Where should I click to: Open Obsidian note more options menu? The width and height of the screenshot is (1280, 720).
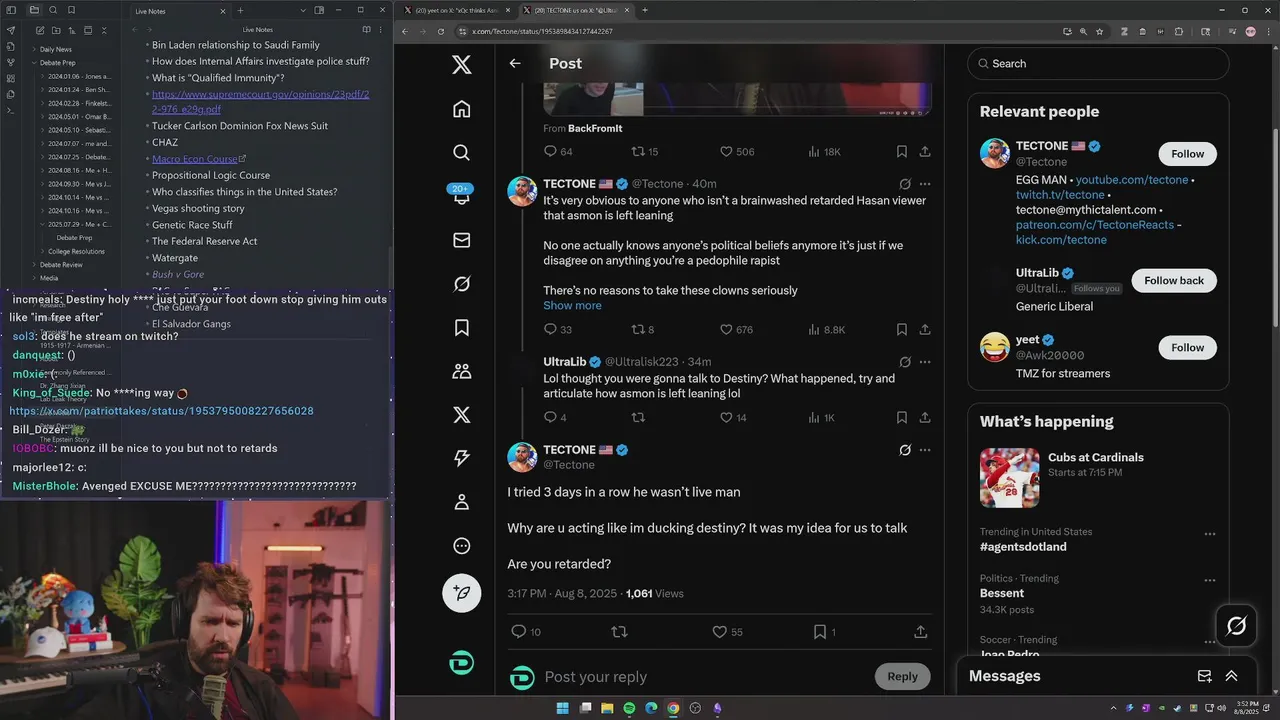pyautogui.click(x=381, y=30)
